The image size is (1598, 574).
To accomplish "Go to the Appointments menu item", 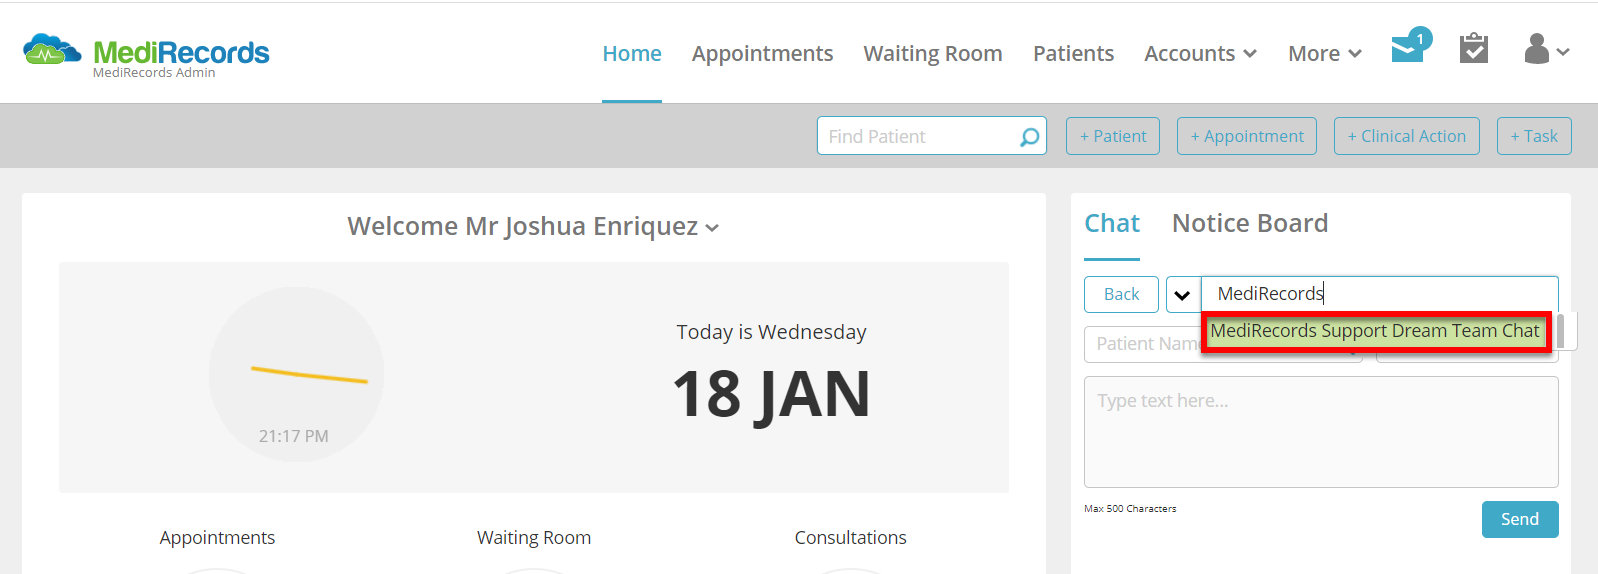I will (762, 54).
